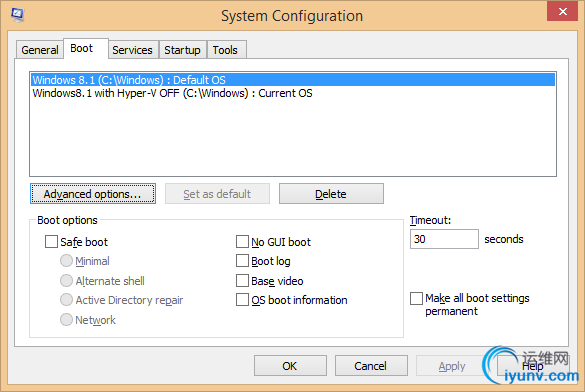The height and width of the screenshot is (392, 585).
Task: Enable the Safe boot checkbox
Action: click(51, 241)
